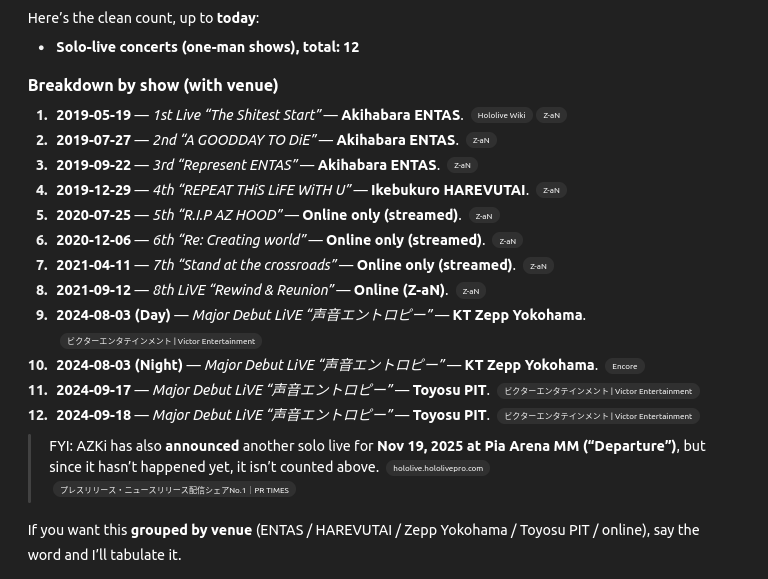The width and height of the screenshot is (768, 579).
Task: Click the bold word 'today' in first line
Action: (x=236, y=18)
